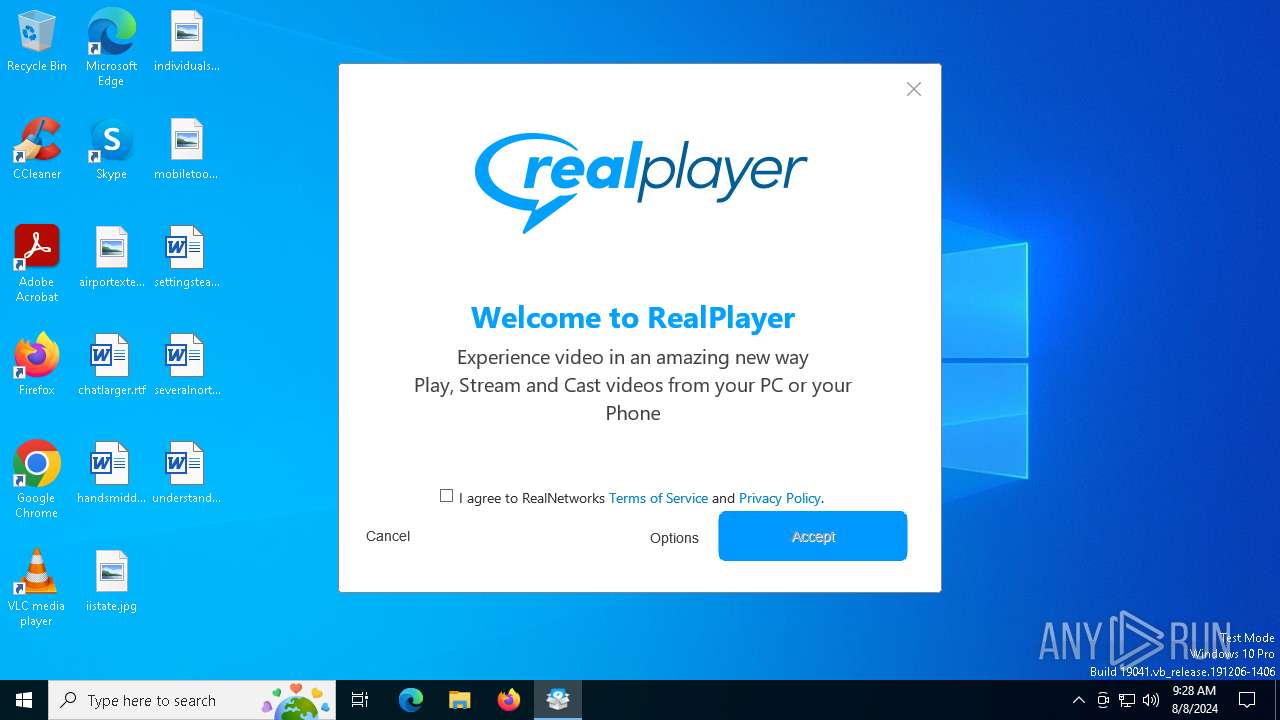The image size is (1280, 720).
Task: Select the handsmidd Word document icon
Action: click(111, 474)
